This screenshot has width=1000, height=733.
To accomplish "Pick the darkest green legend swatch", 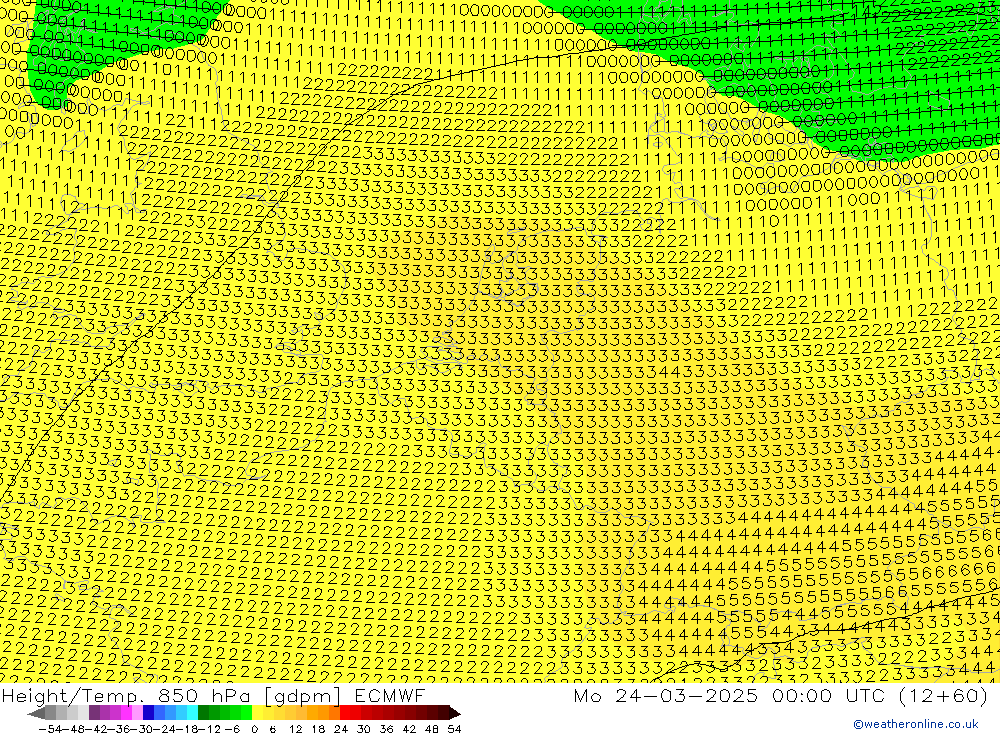I will (x=203, y=713).
